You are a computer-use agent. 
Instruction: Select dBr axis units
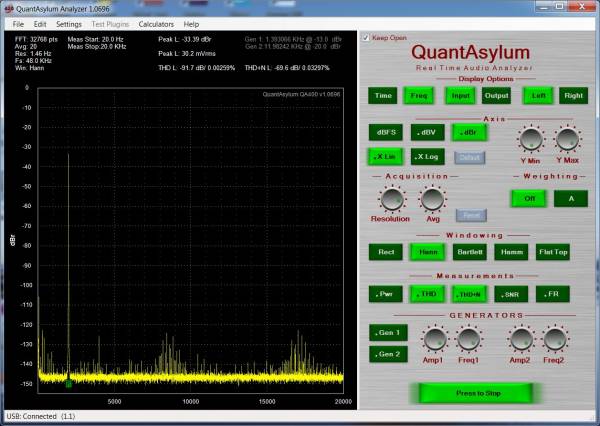tap(470, 132)
